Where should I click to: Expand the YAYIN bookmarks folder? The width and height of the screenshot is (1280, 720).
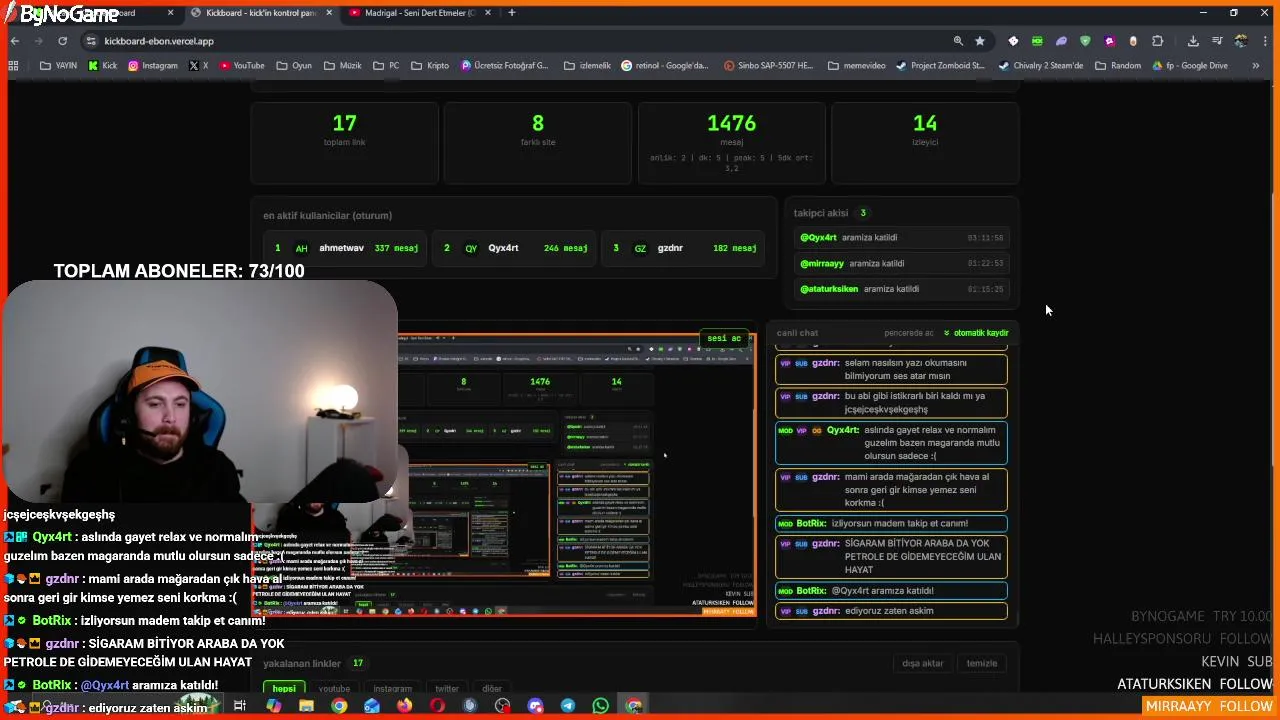59,66
